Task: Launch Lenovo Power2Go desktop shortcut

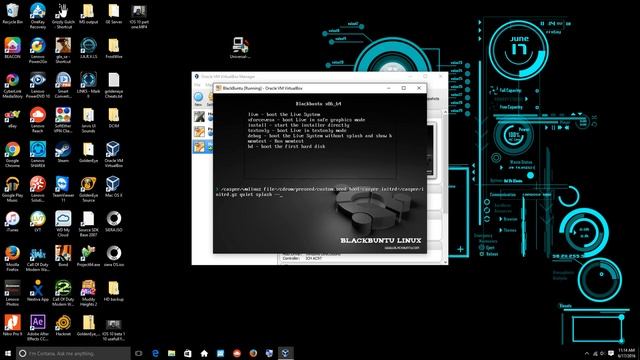Action: 38,51
